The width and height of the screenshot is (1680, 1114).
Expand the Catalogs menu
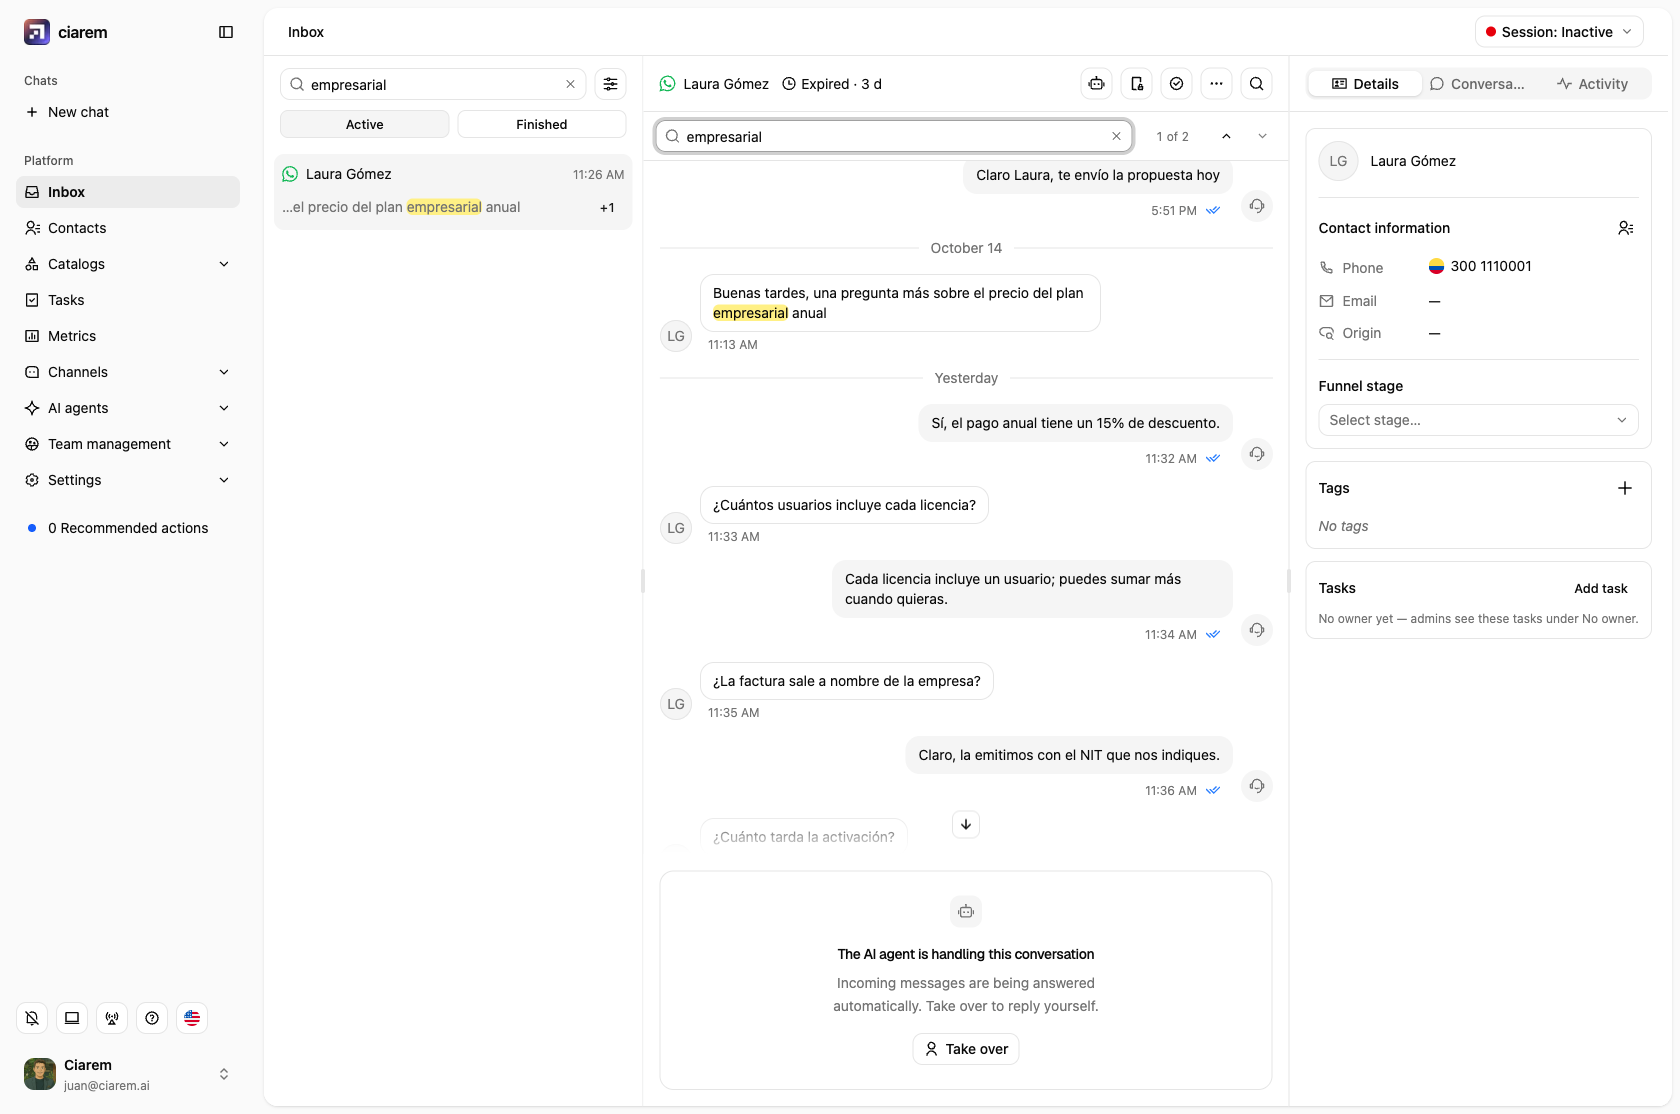click(x=128, y=264)
